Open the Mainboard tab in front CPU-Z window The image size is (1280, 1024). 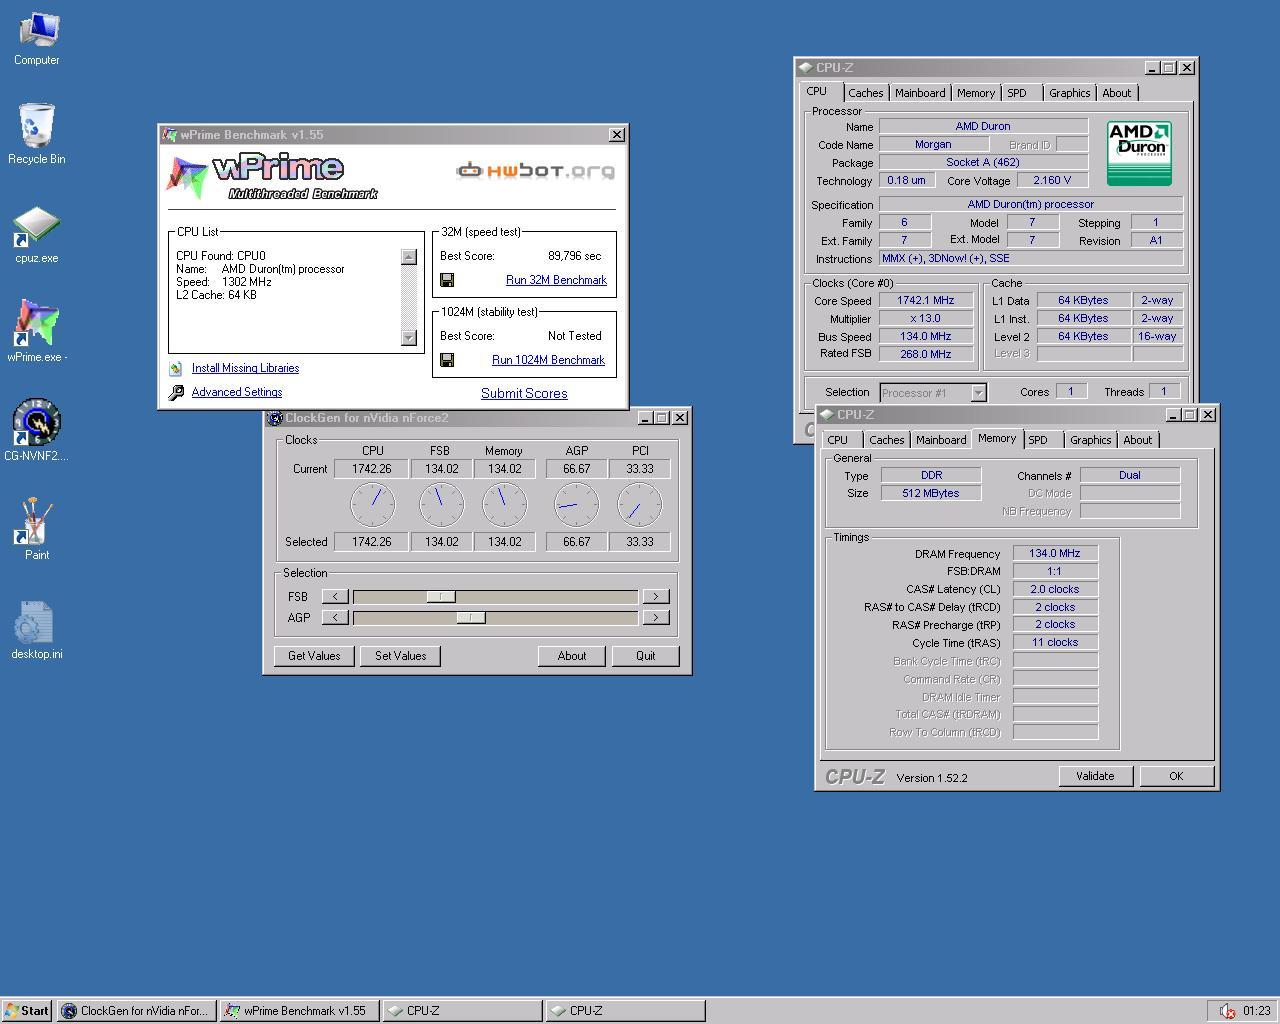coord(941,440)
